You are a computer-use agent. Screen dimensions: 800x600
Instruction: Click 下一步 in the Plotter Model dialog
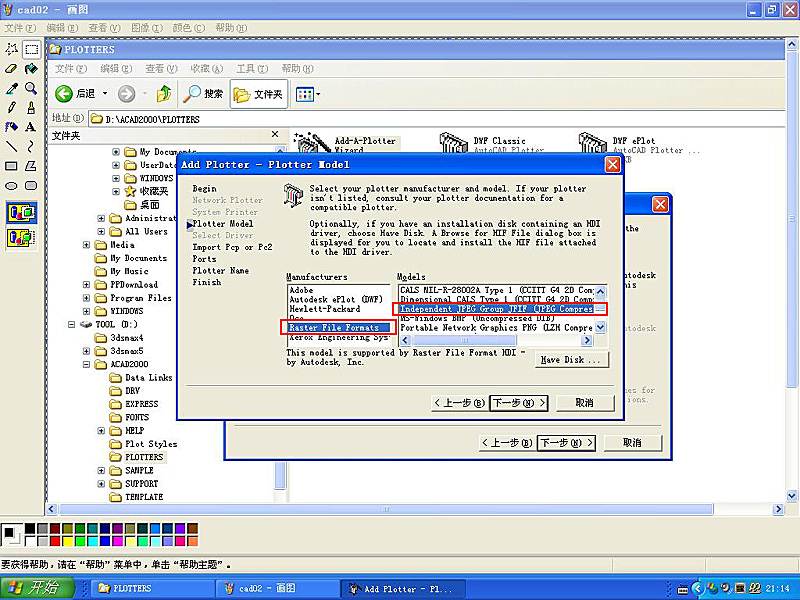519,403
